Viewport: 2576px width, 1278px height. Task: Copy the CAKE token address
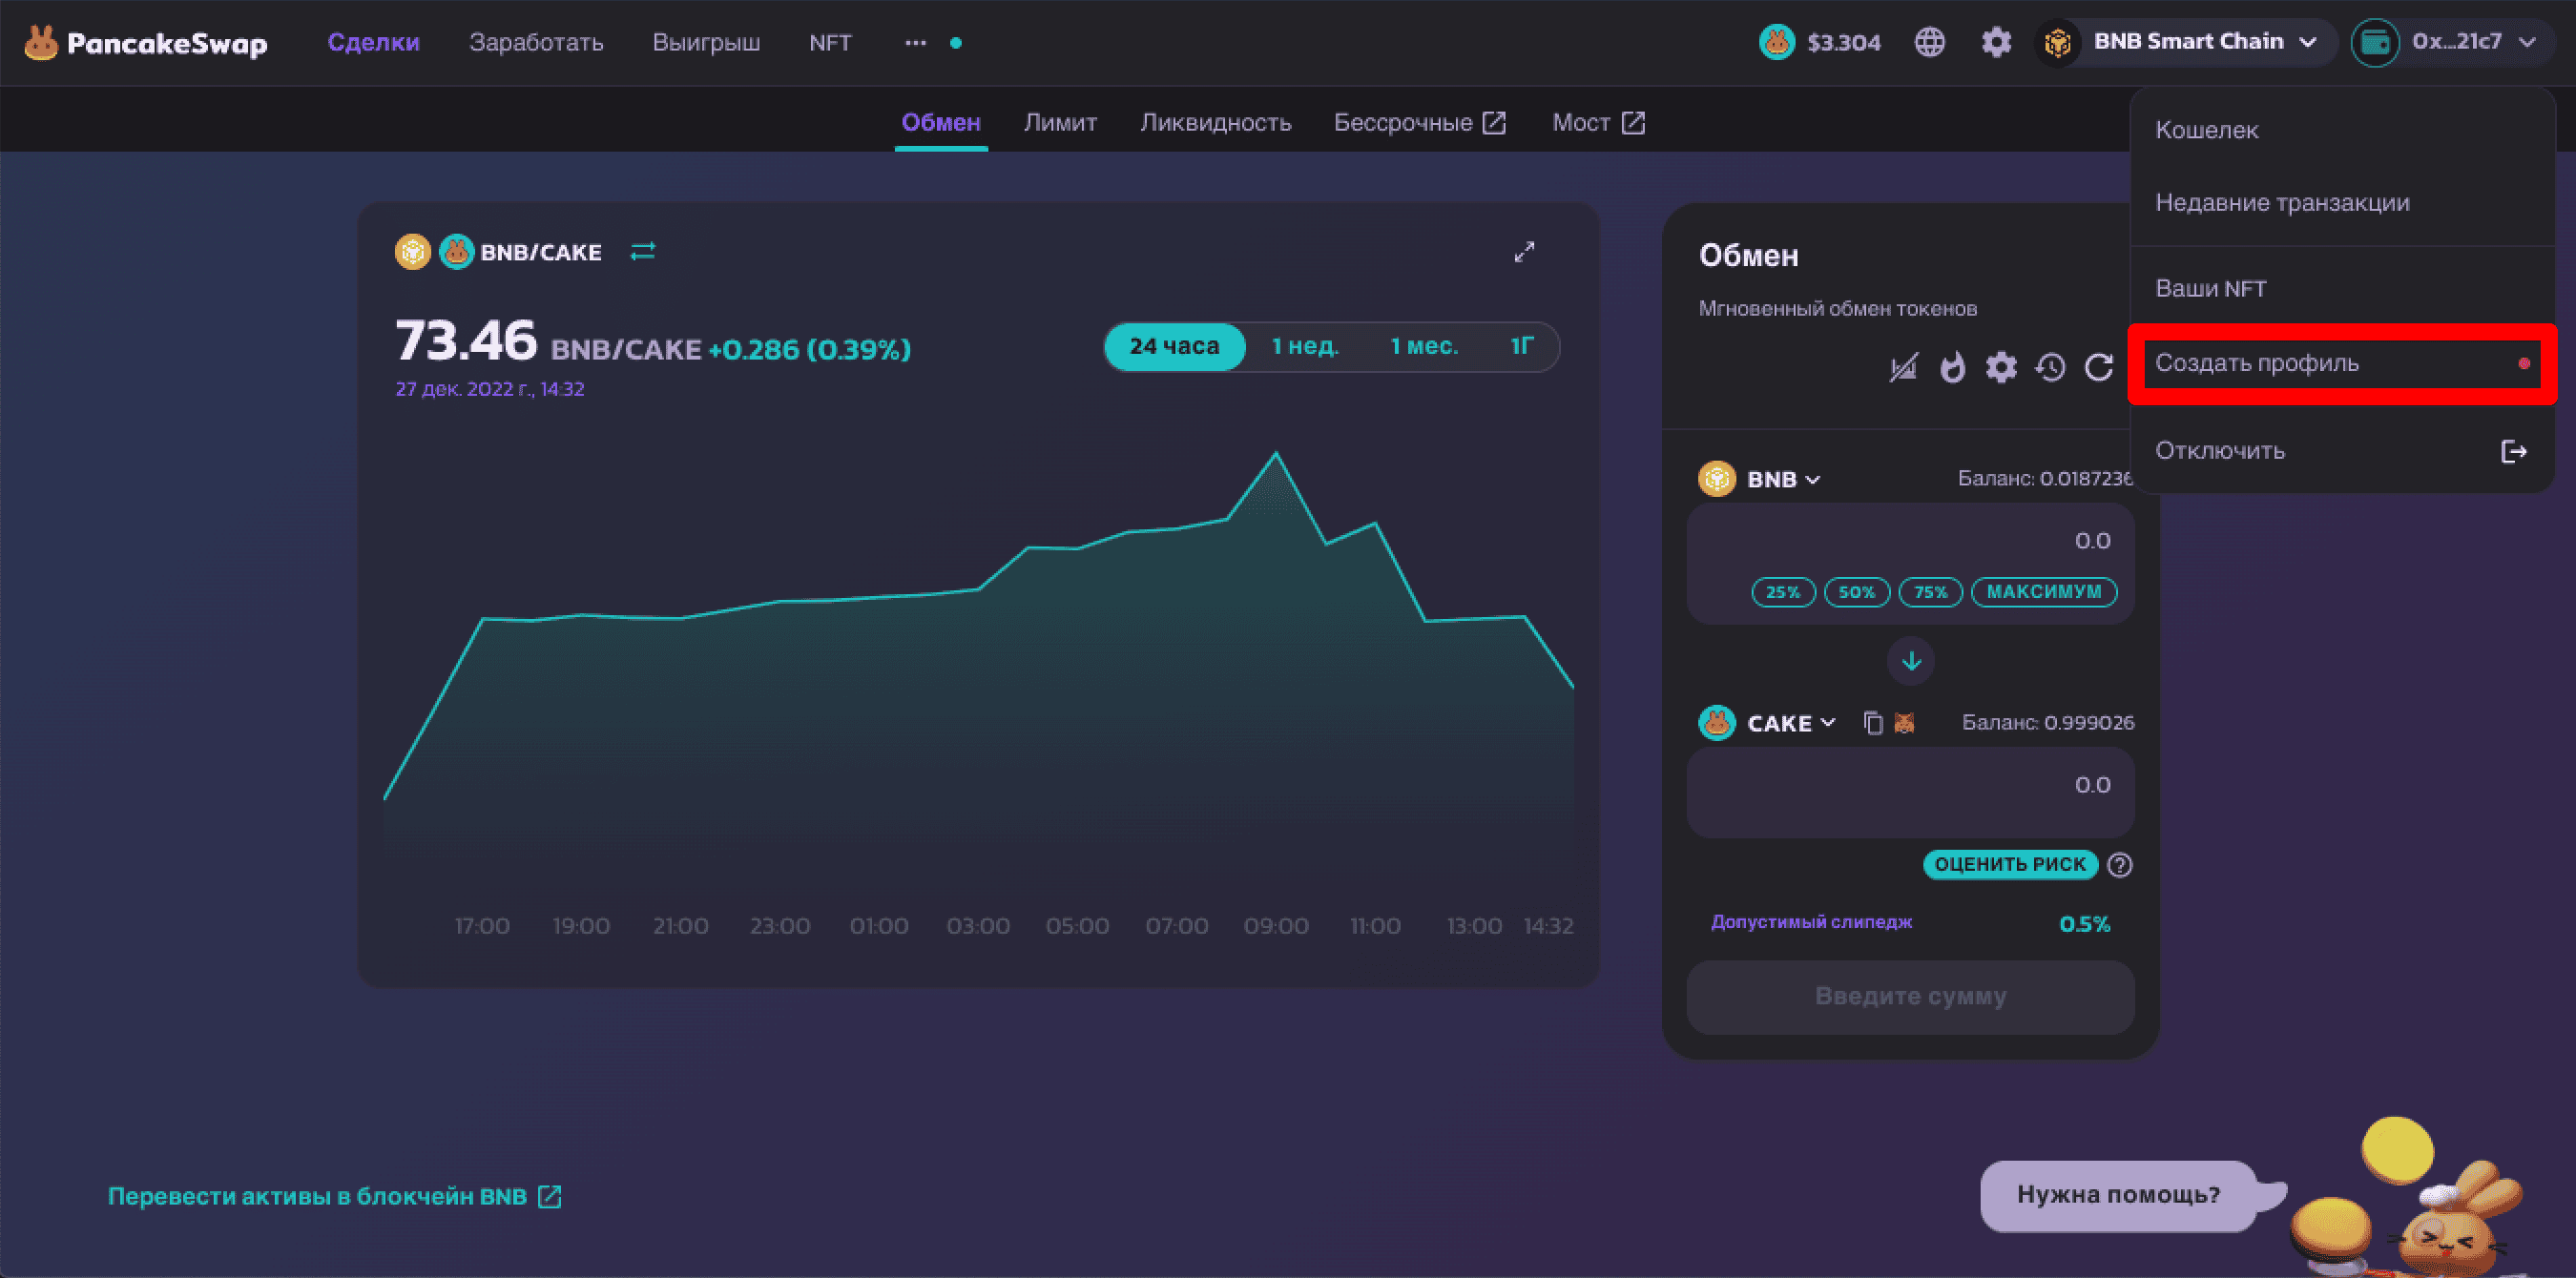point(1873,722)
